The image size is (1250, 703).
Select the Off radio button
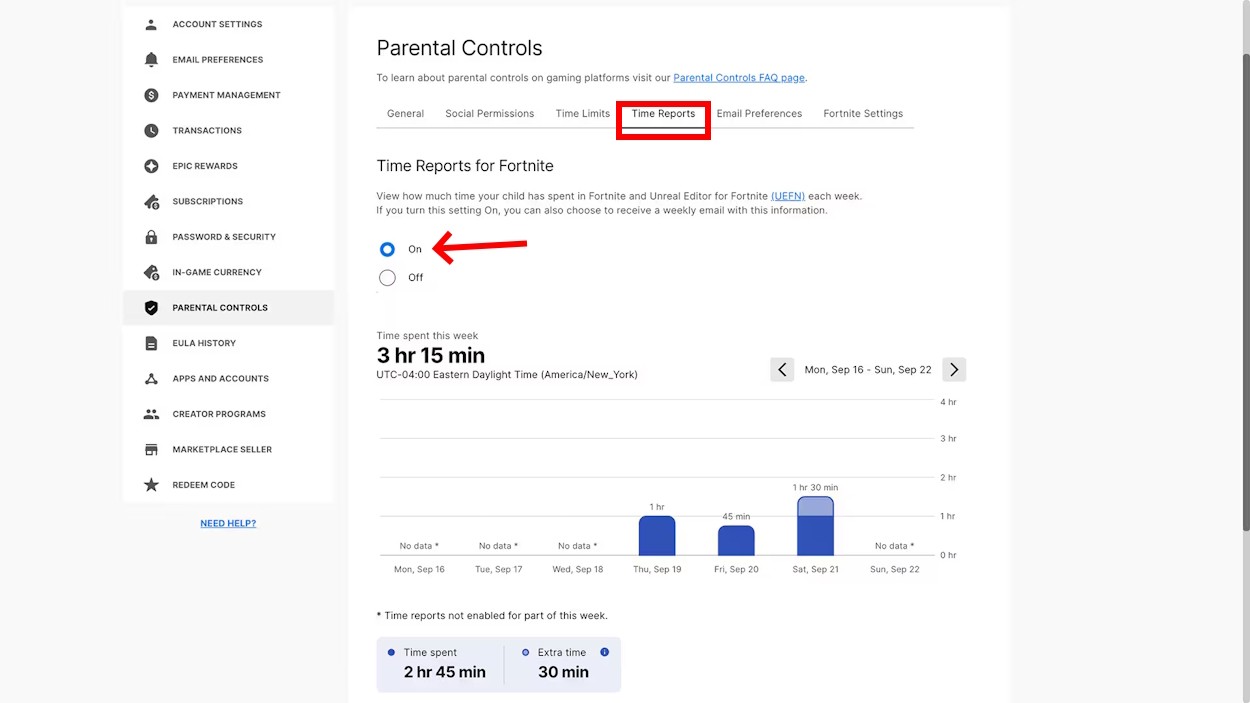pyautogui.click(x=387, y=278)
